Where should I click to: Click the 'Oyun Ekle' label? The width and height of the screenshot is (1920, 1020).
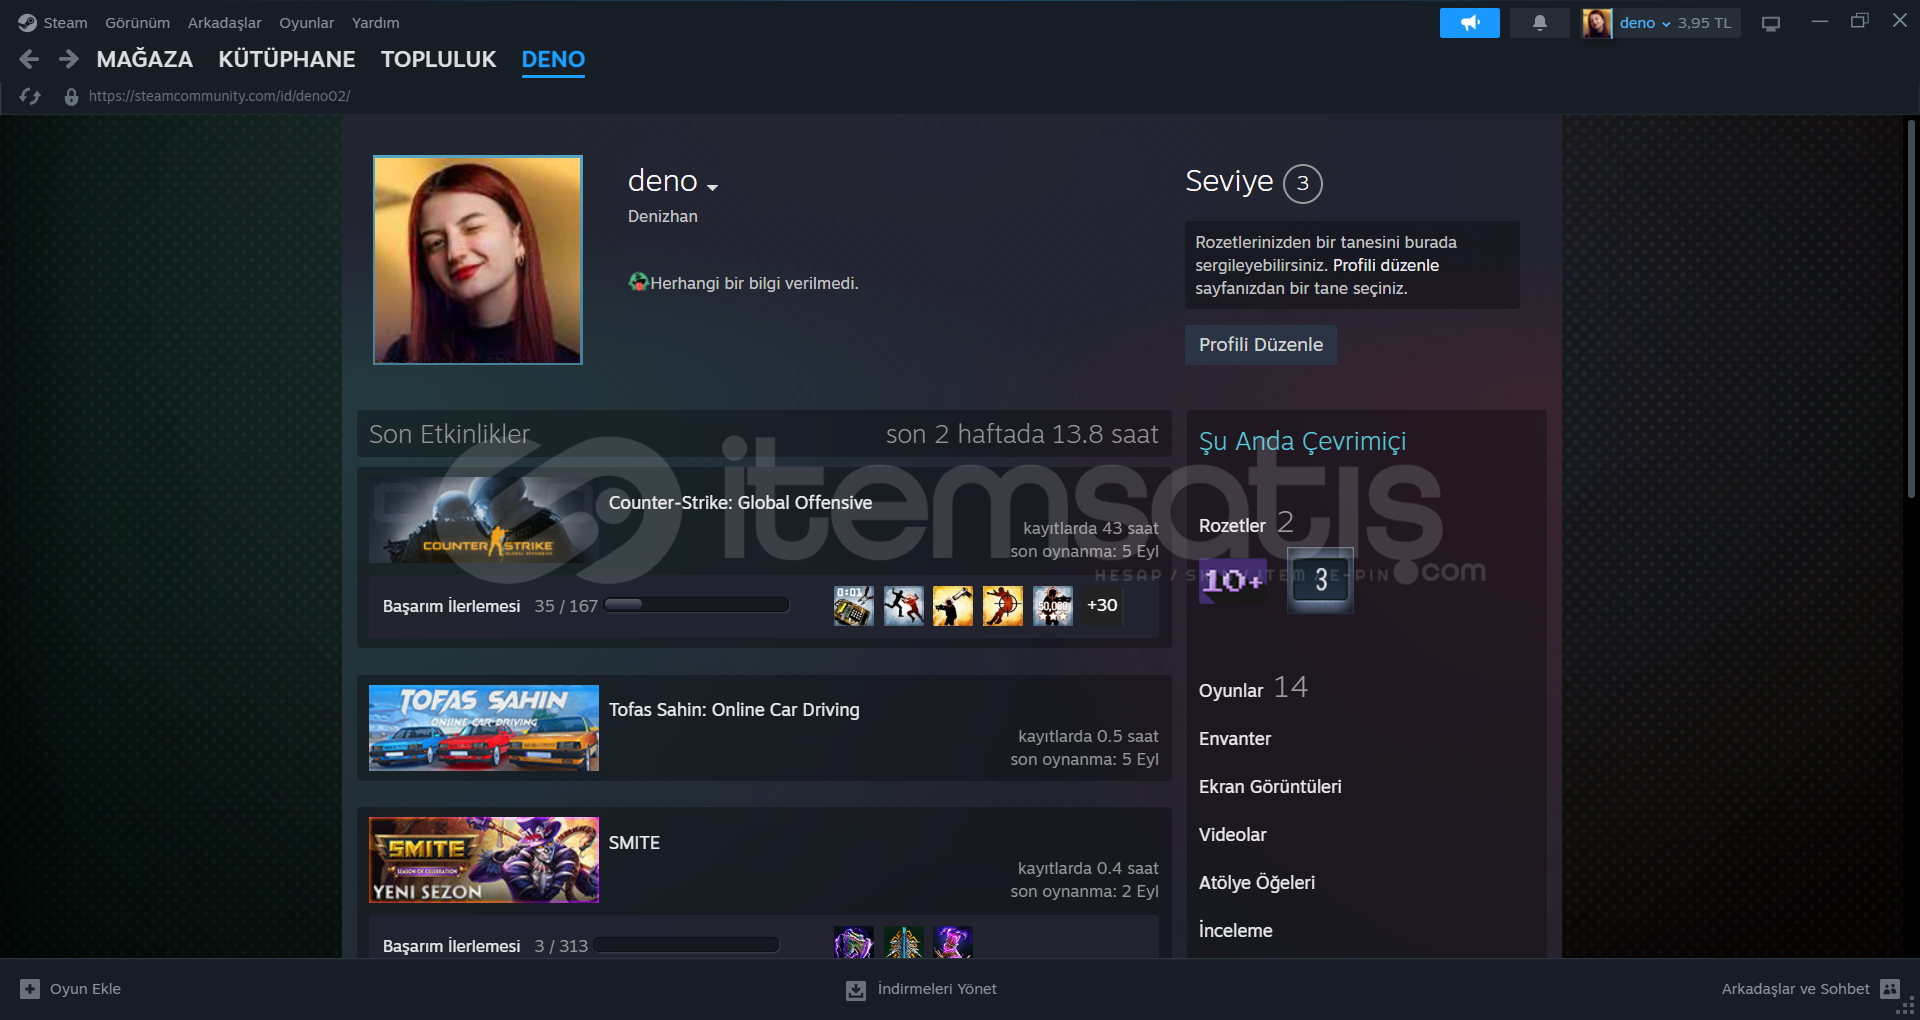(85, 989)
